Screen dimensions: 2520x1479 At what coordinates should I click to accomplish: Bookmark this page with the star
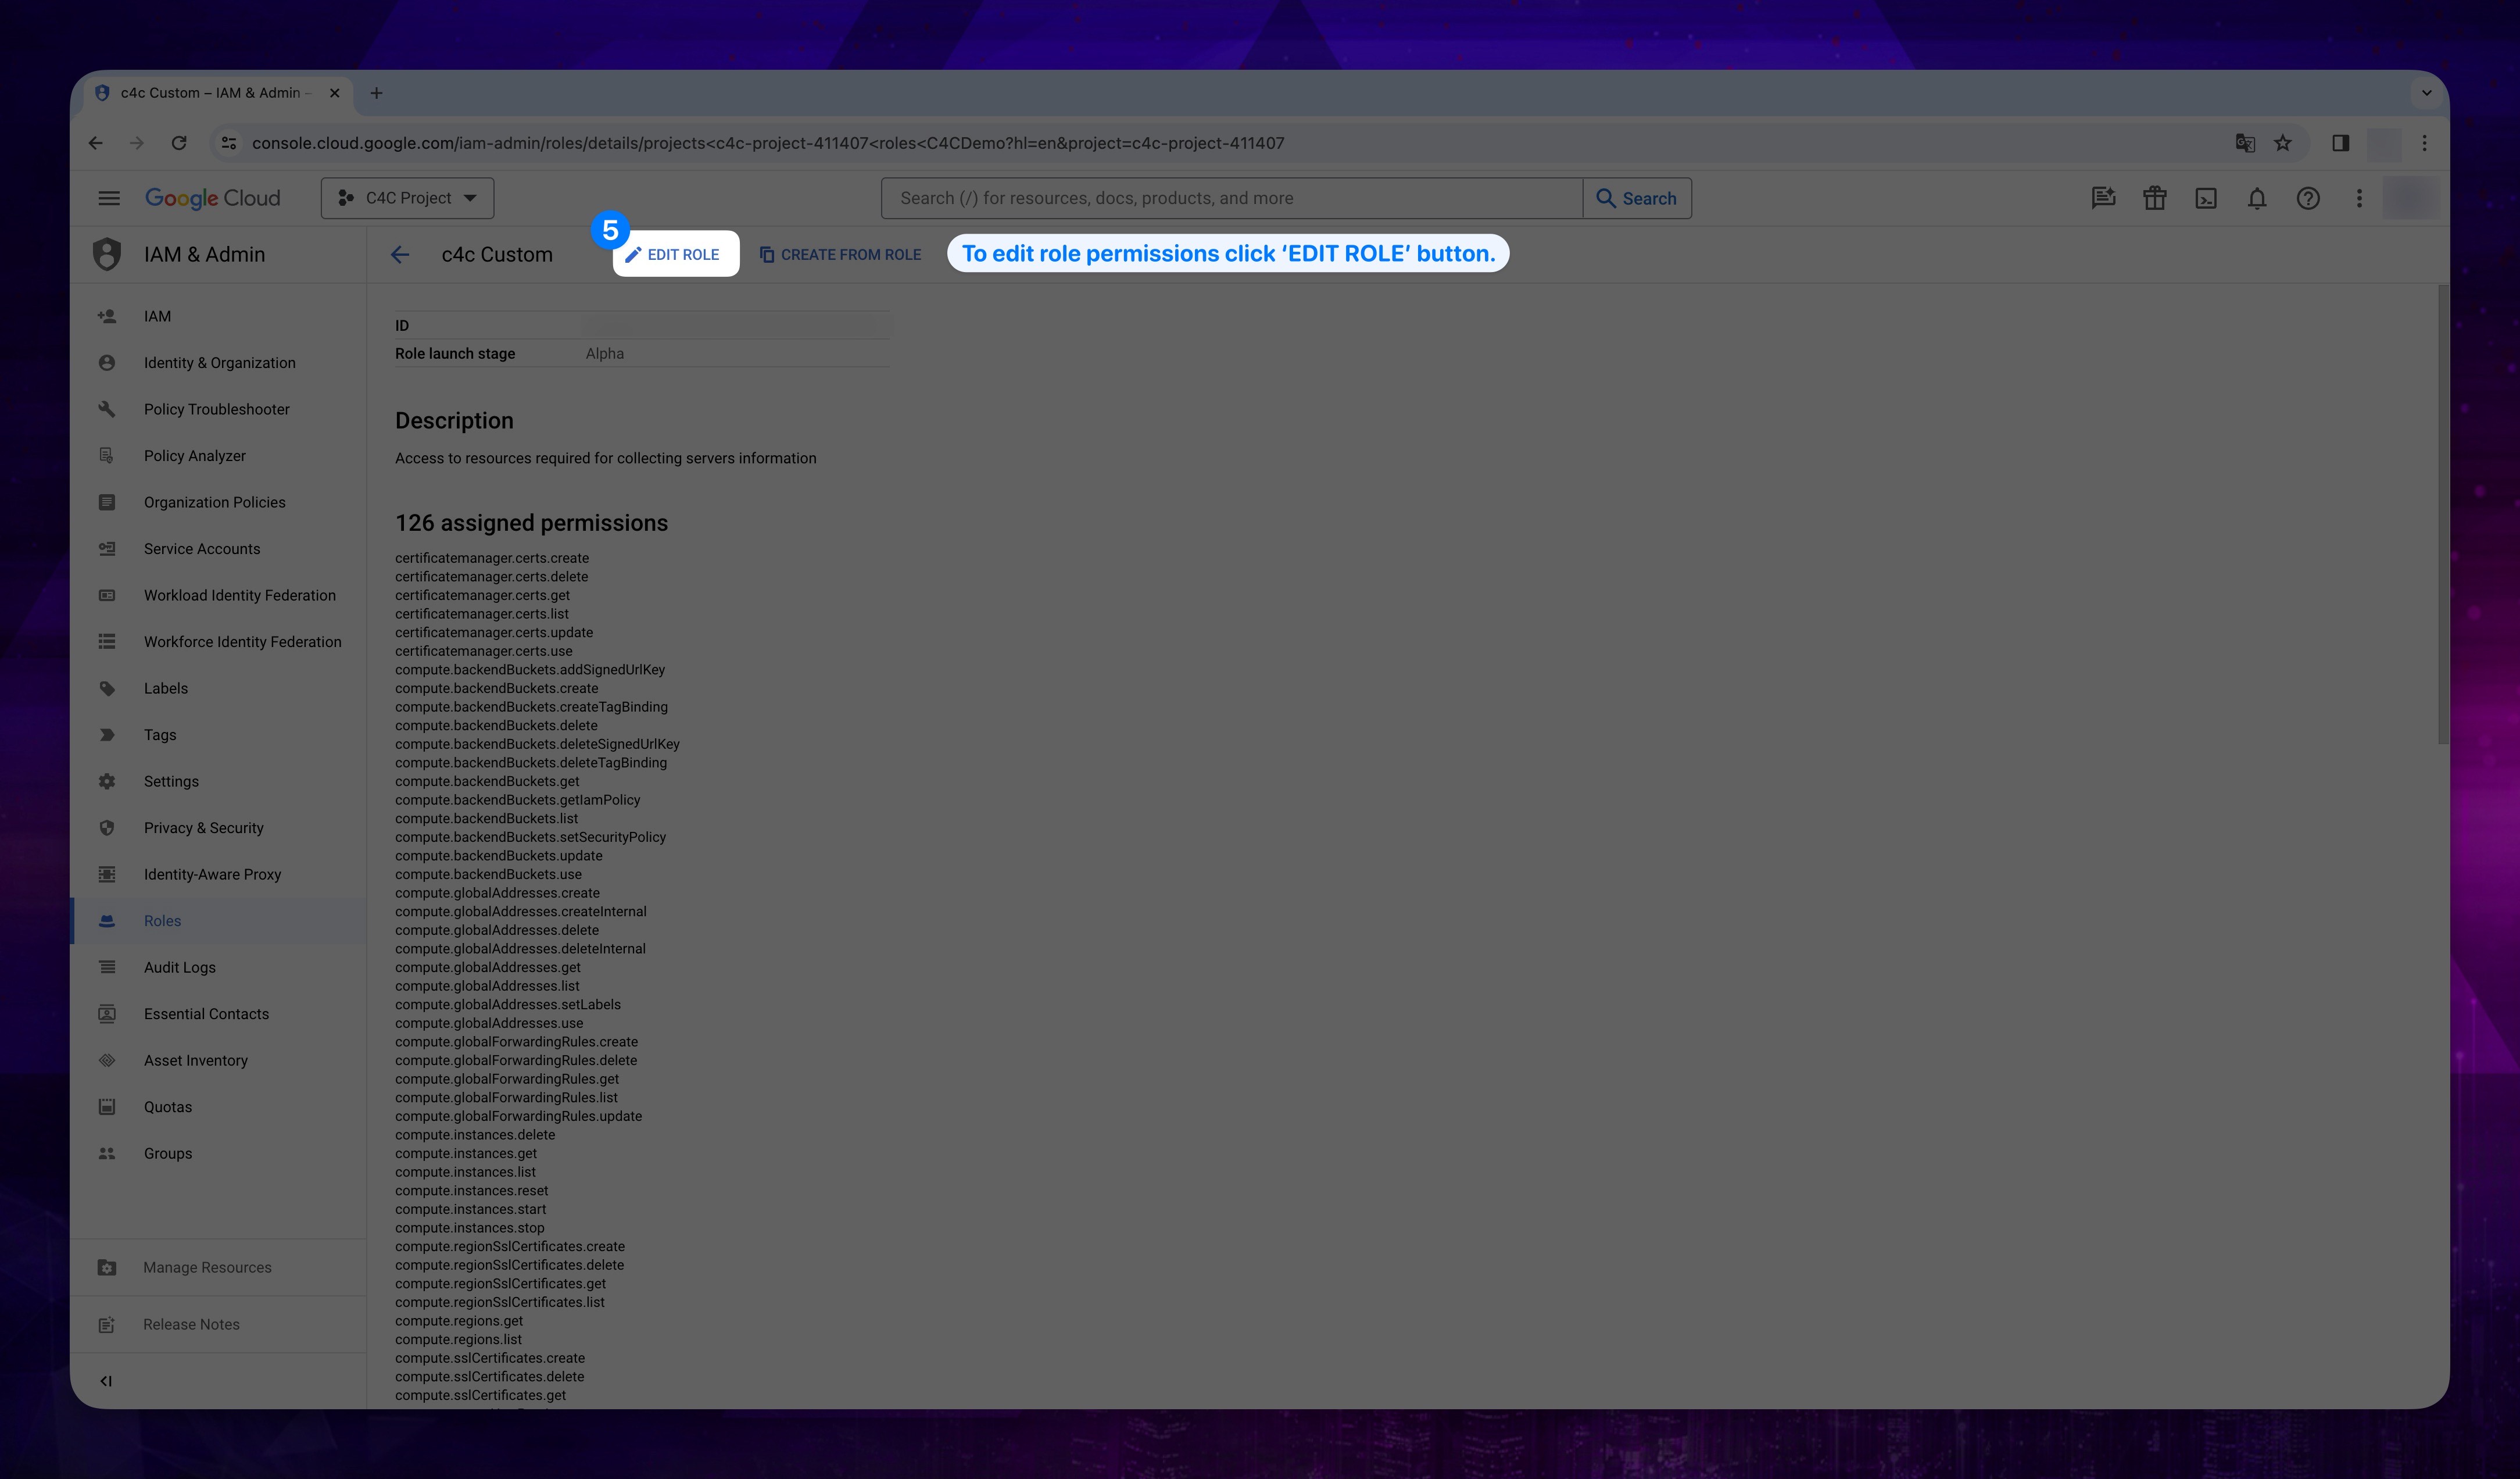tap(2282, 143)
